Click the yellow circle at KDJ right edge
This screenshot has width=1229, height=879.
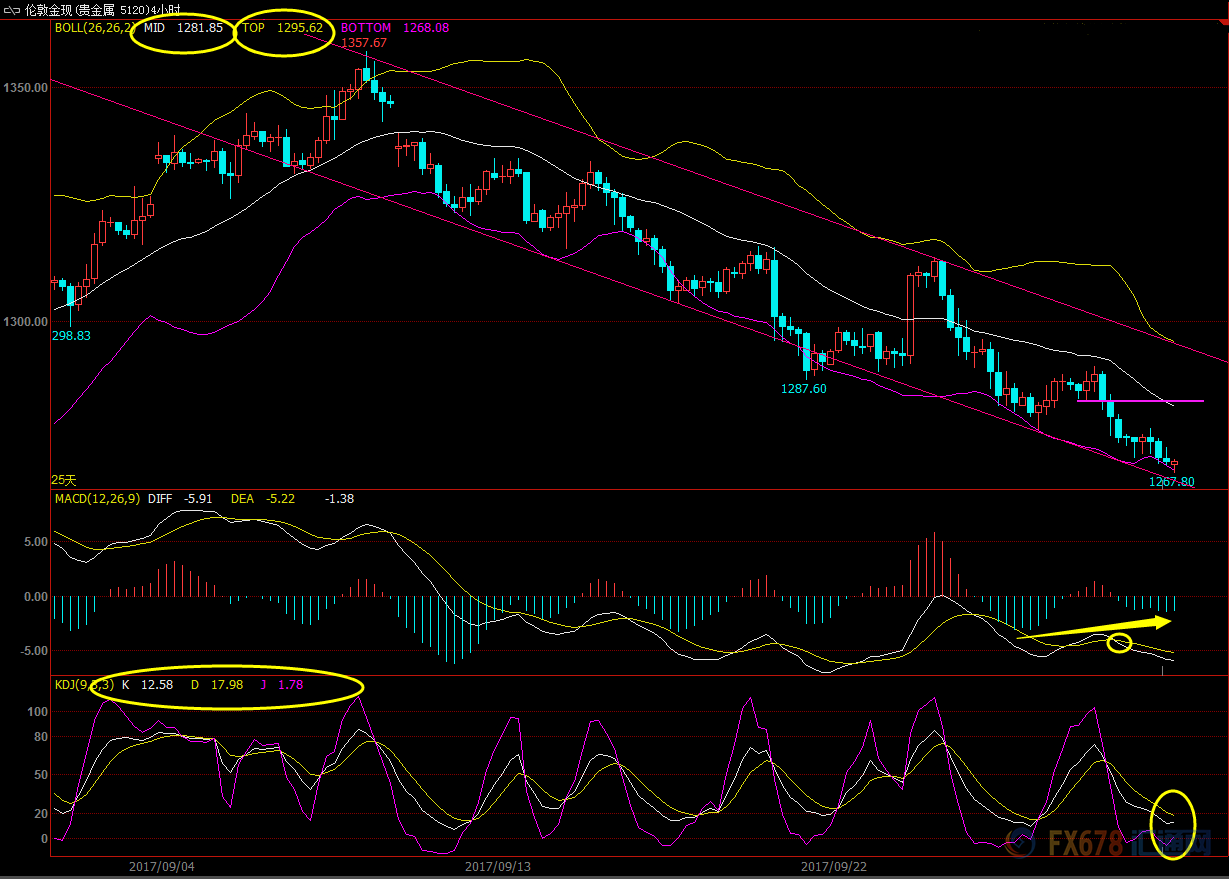[1174, 824]
